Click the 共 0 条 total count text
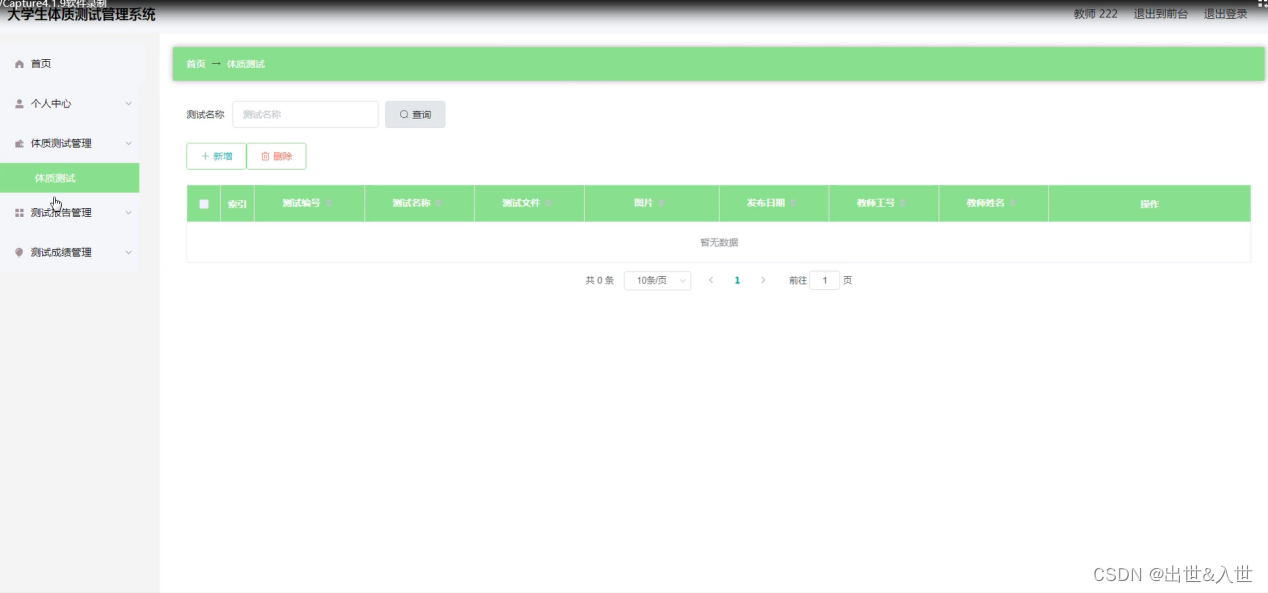 coord(599,281)
